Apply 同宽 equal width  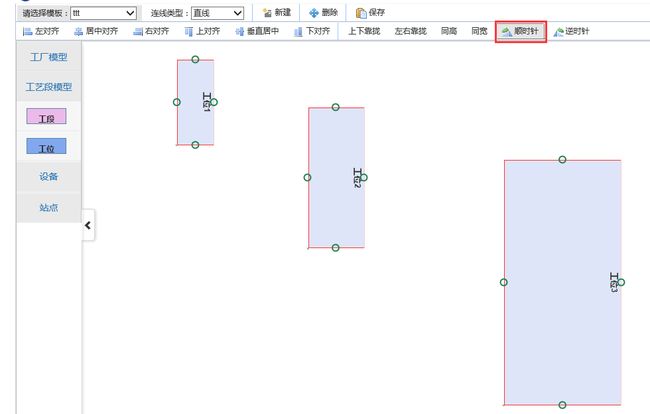tap(480, 31)
